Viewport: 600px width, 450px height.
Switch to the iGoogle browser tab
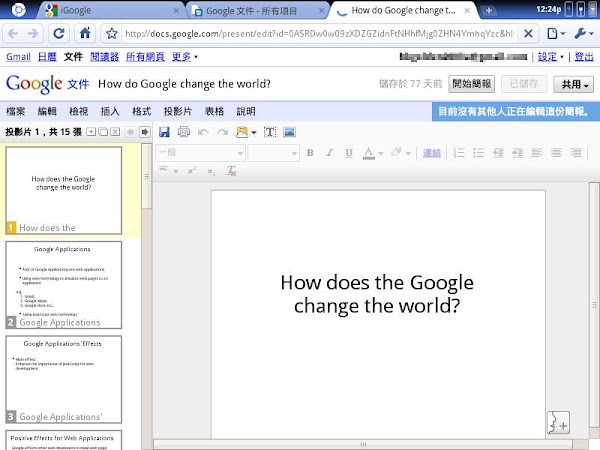click(111, 10)
